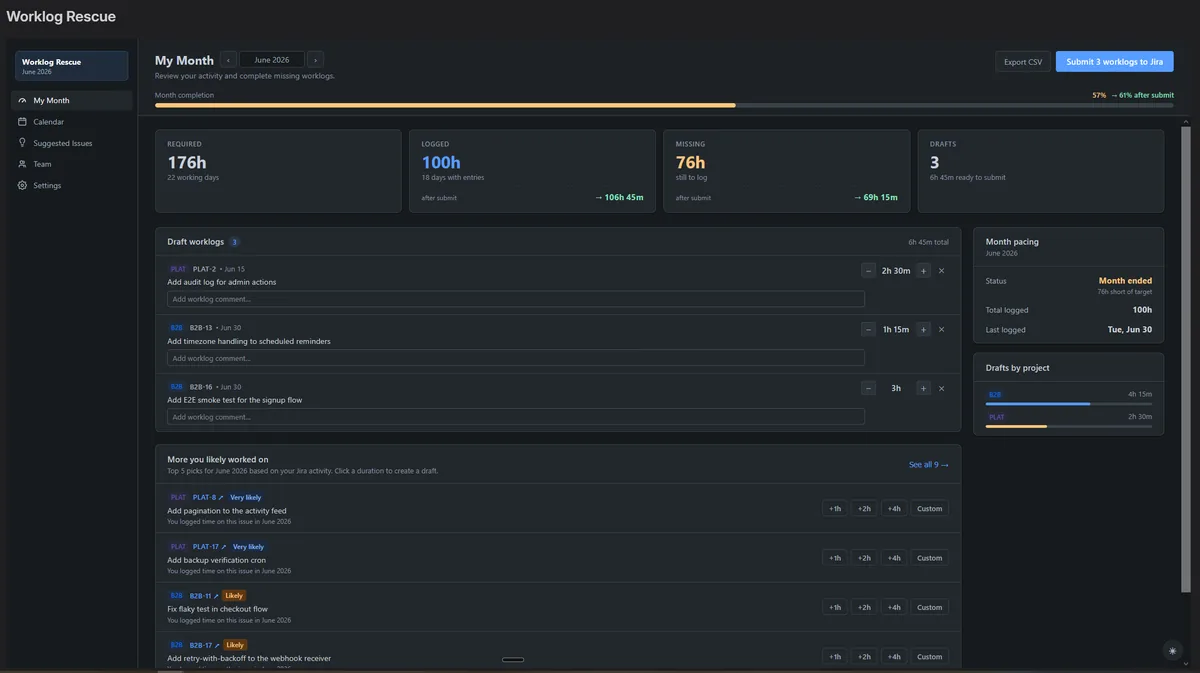Open the Settings gear icon

click(x=23, y=185)
